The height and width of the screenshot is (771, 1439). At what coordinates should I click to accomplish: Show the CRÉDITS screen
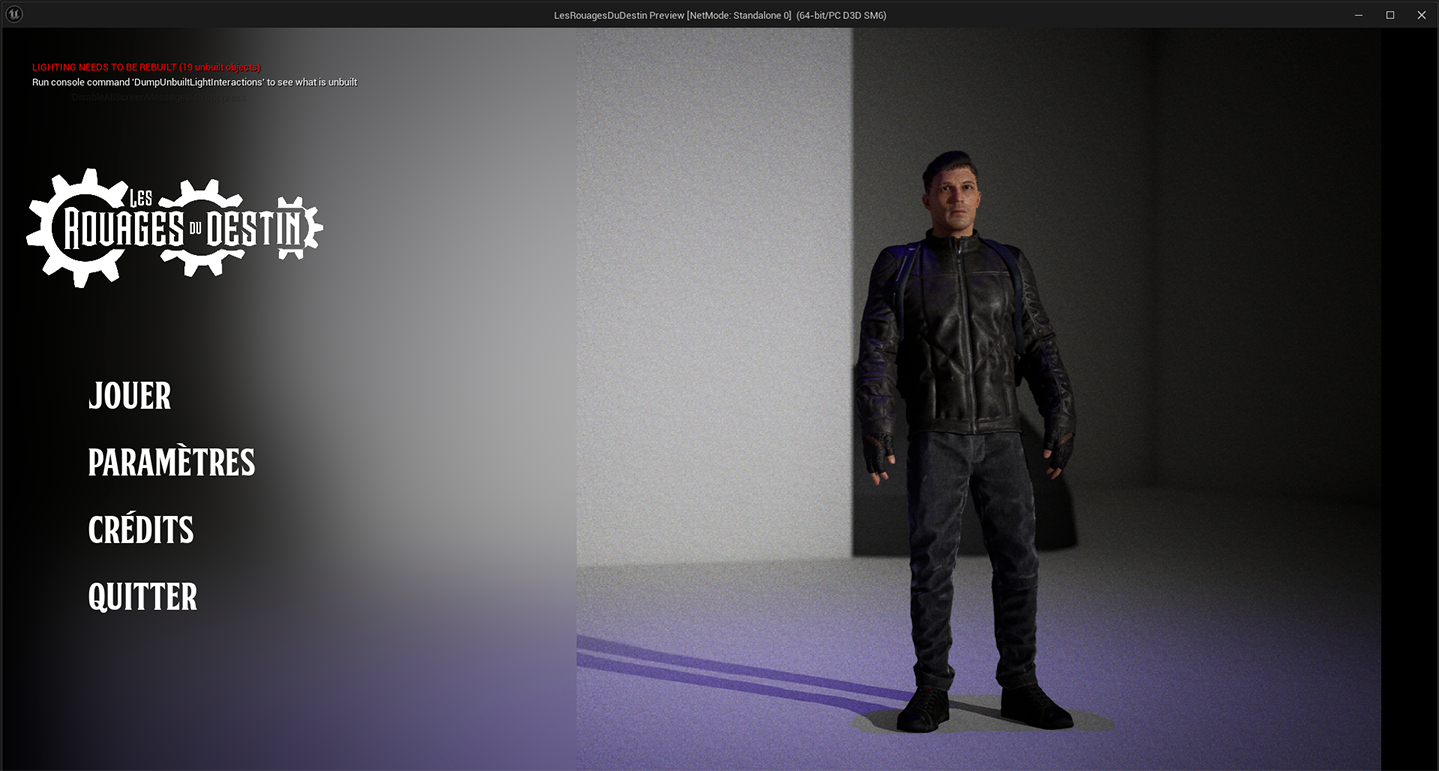click(x=141, y=530)
